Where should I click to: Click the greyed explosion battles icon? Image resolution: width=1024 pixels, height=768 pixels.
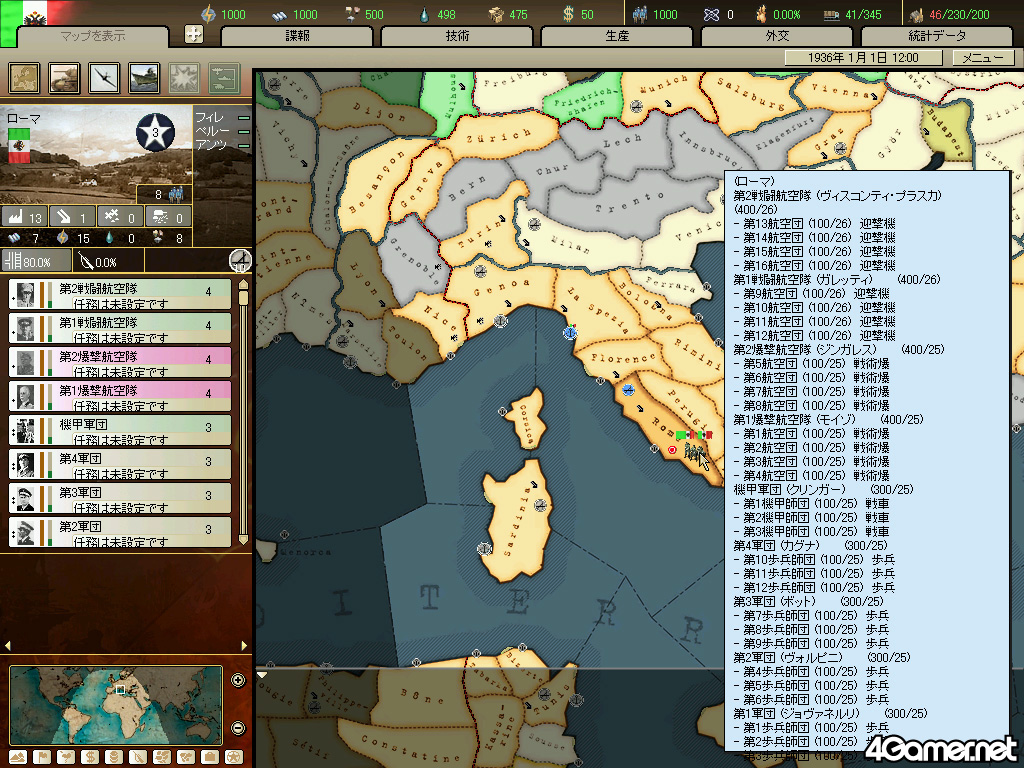coord(184,78)
